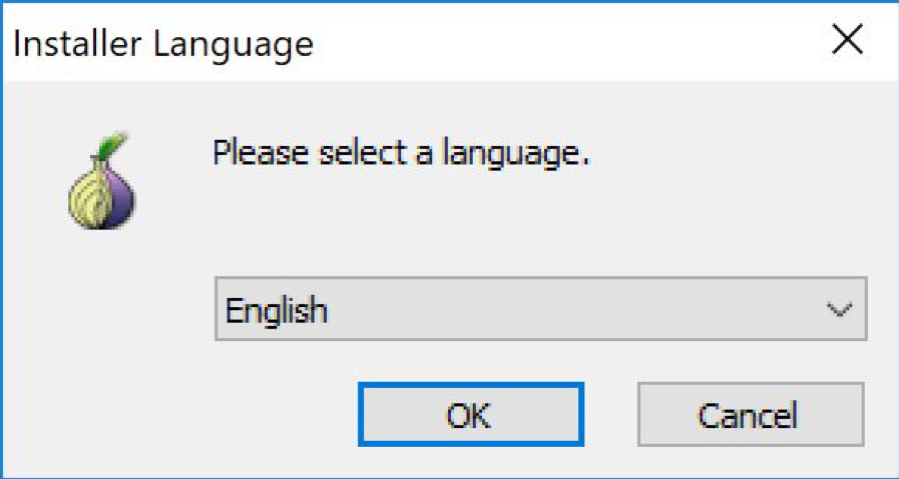This screenshot has height=479, width=899.
Task: Open the English language combo box
Action: pyautogui.click(x=541, y=309)
